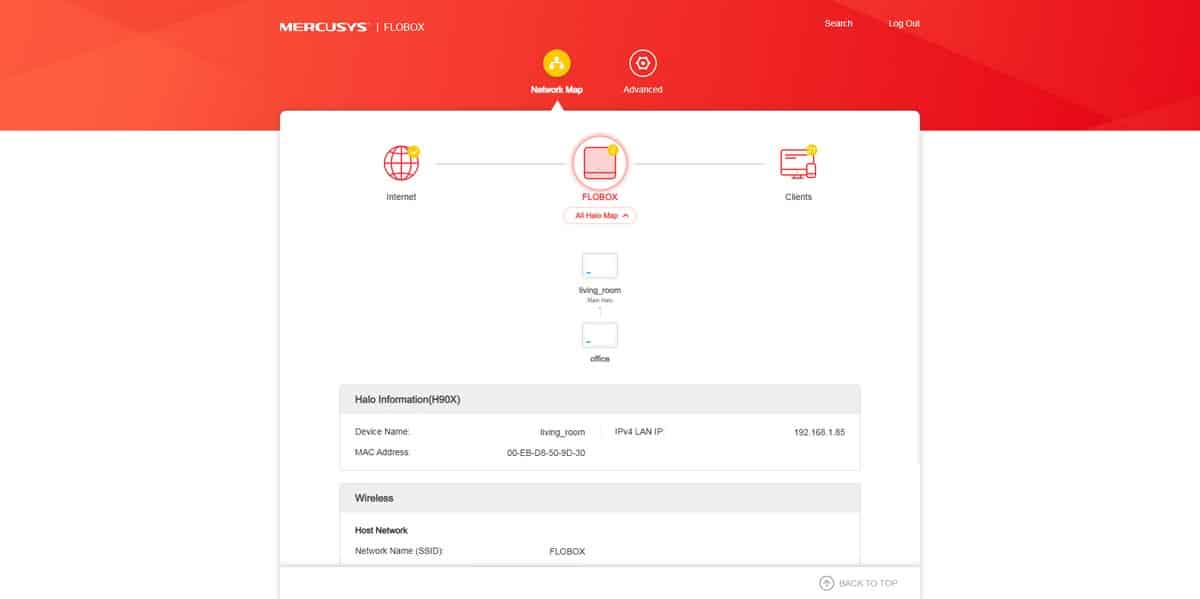Click the Host Network heading
1200x599 pixels.
(381, 530)
